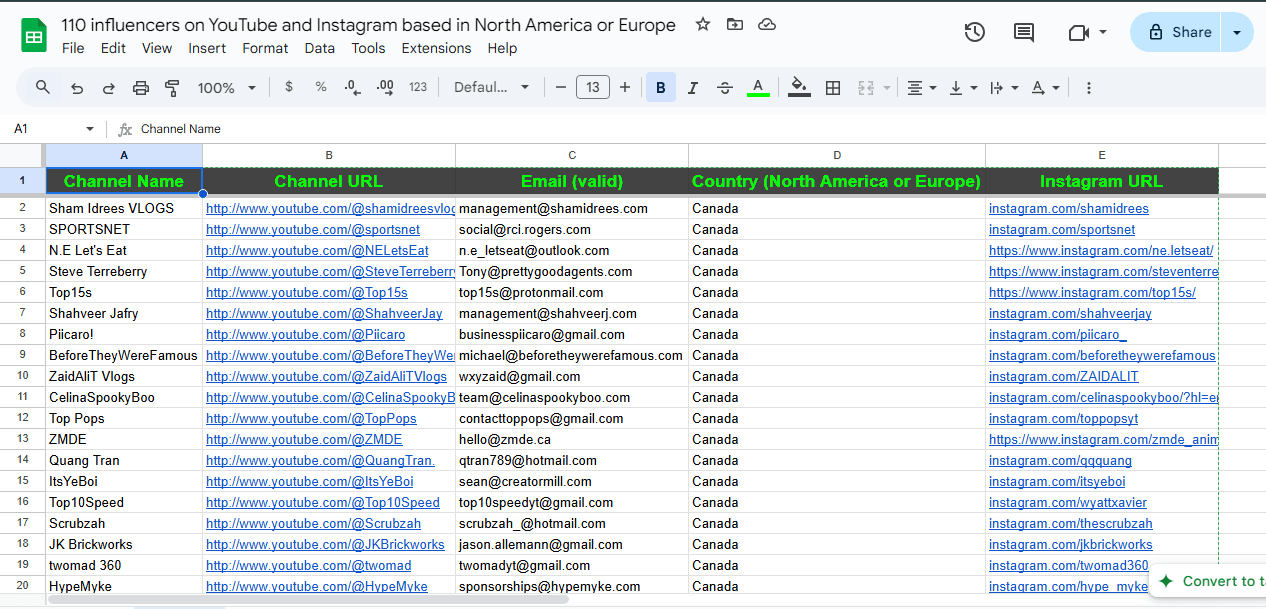Click the borders icon in toolbar

(832, 88)
